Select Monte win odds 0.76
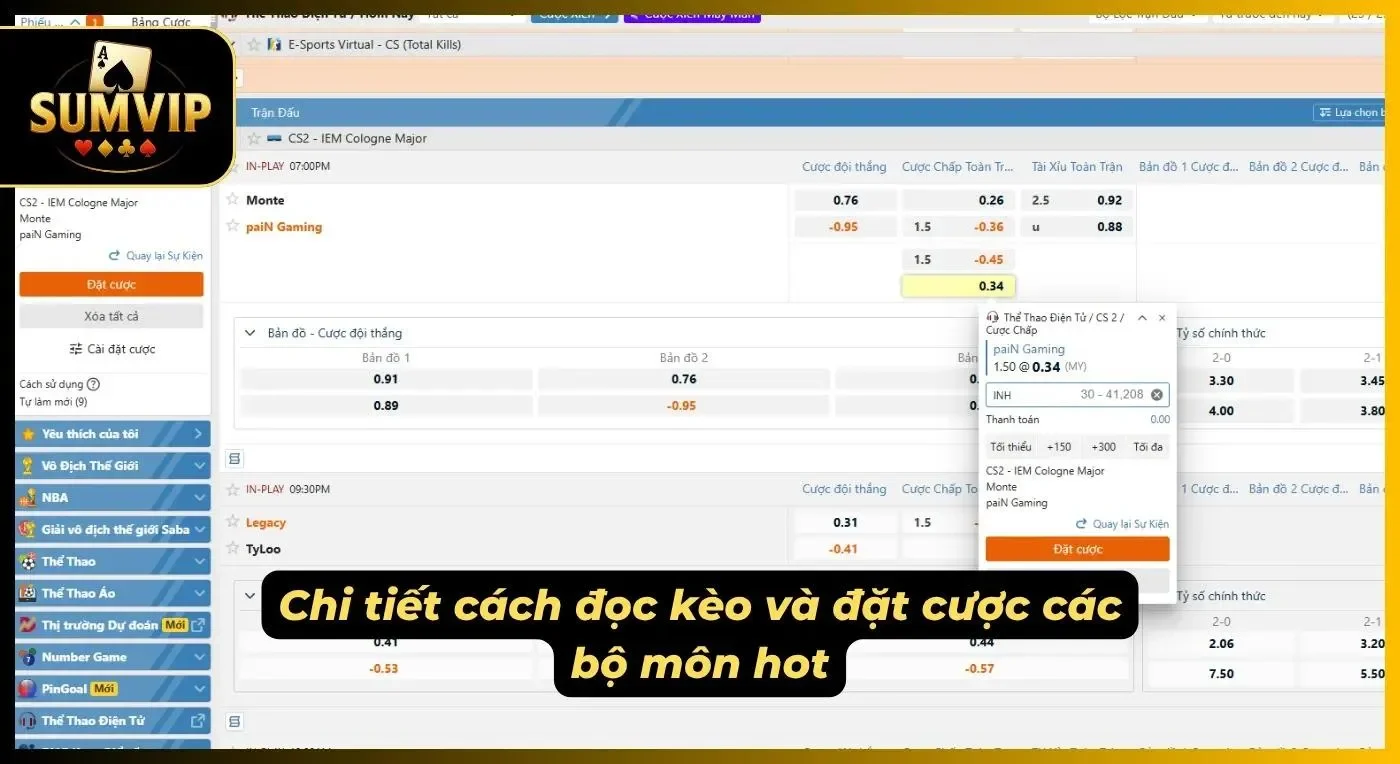The width and height of the screenshot is (1400, 764). (845, 200)
